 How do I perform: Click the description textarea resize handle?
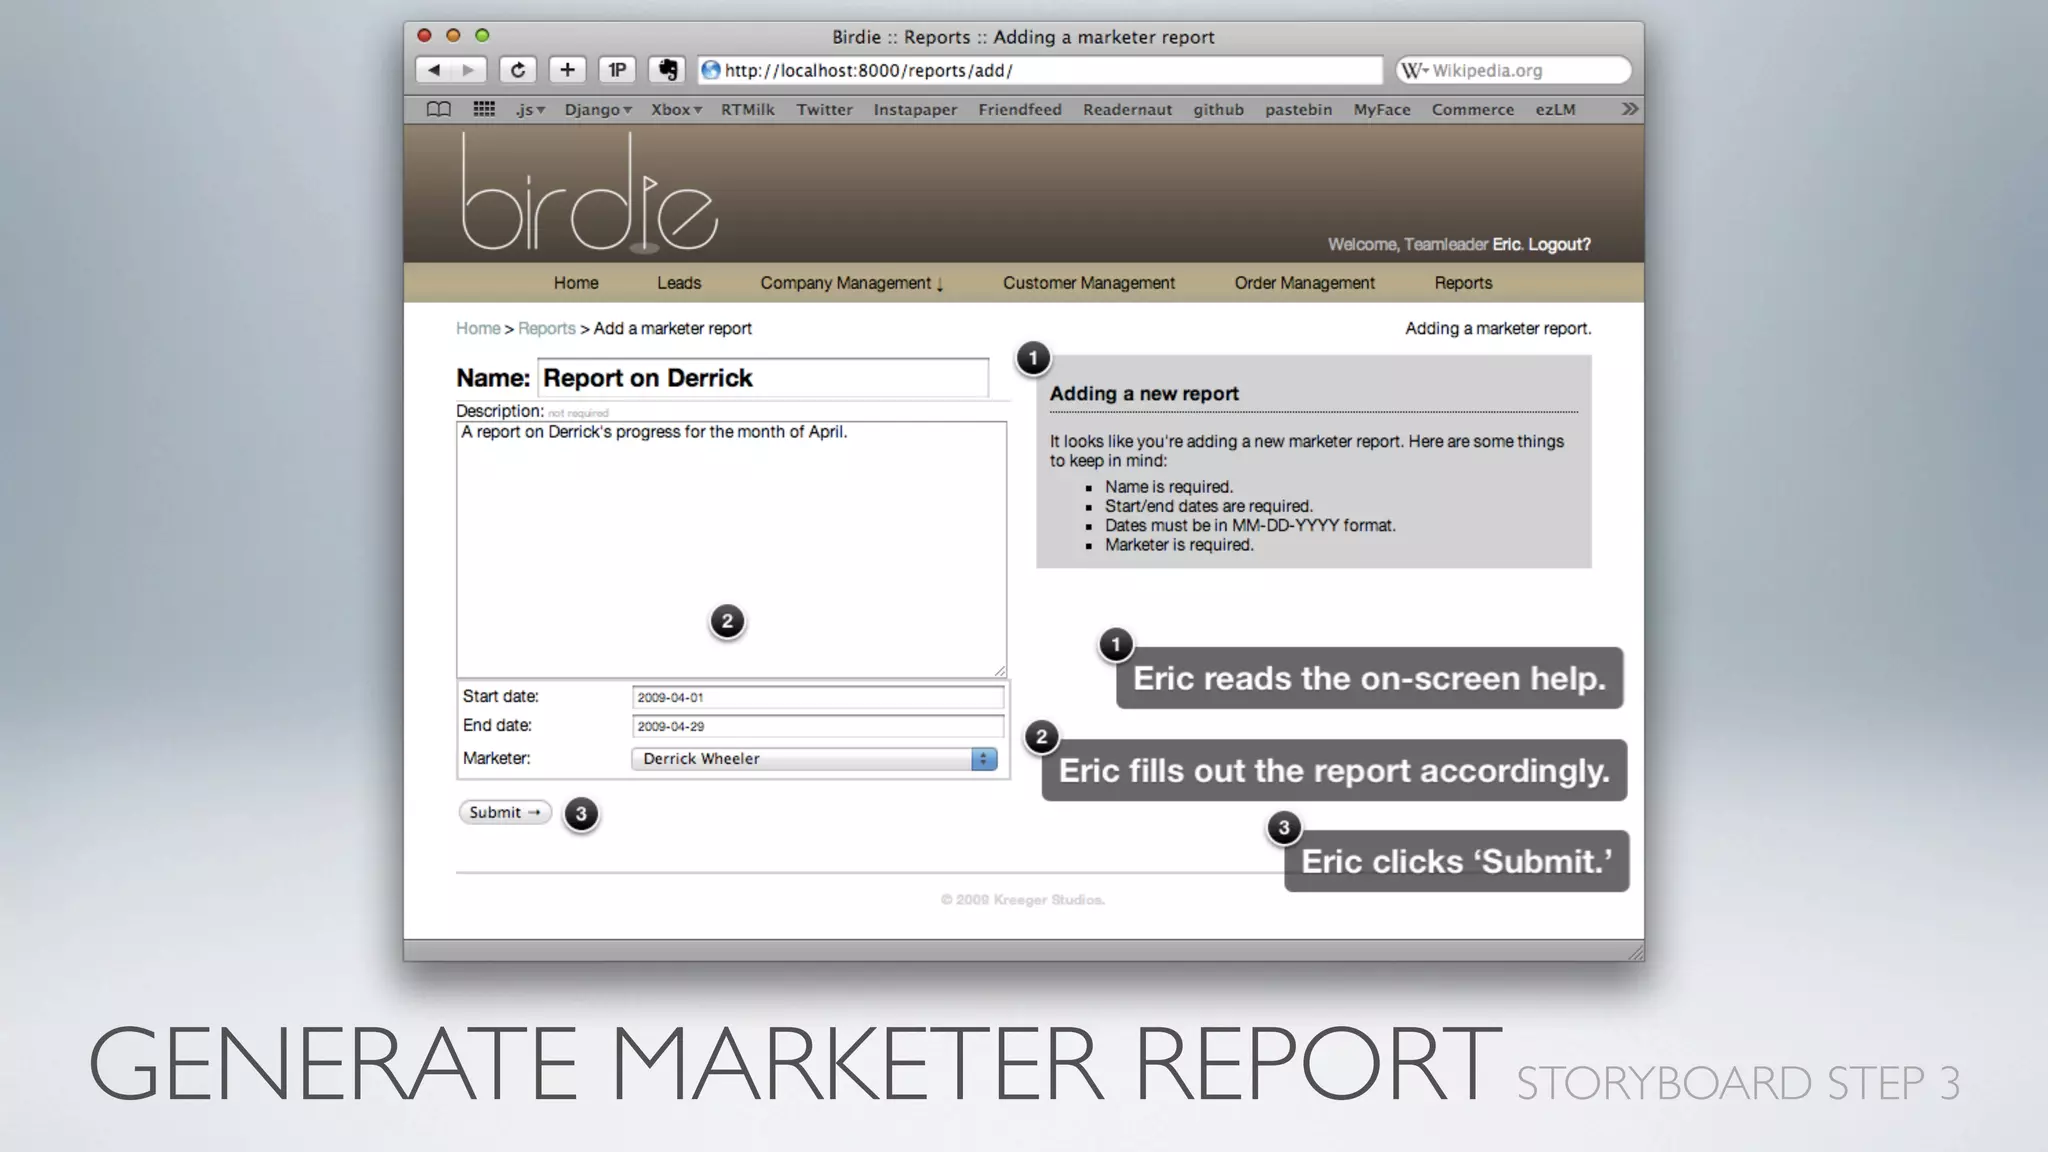click(1000, 671)
